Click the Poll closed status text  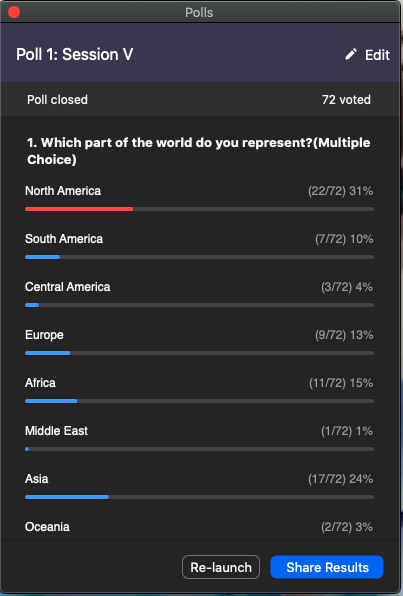(x=57, y=100)
